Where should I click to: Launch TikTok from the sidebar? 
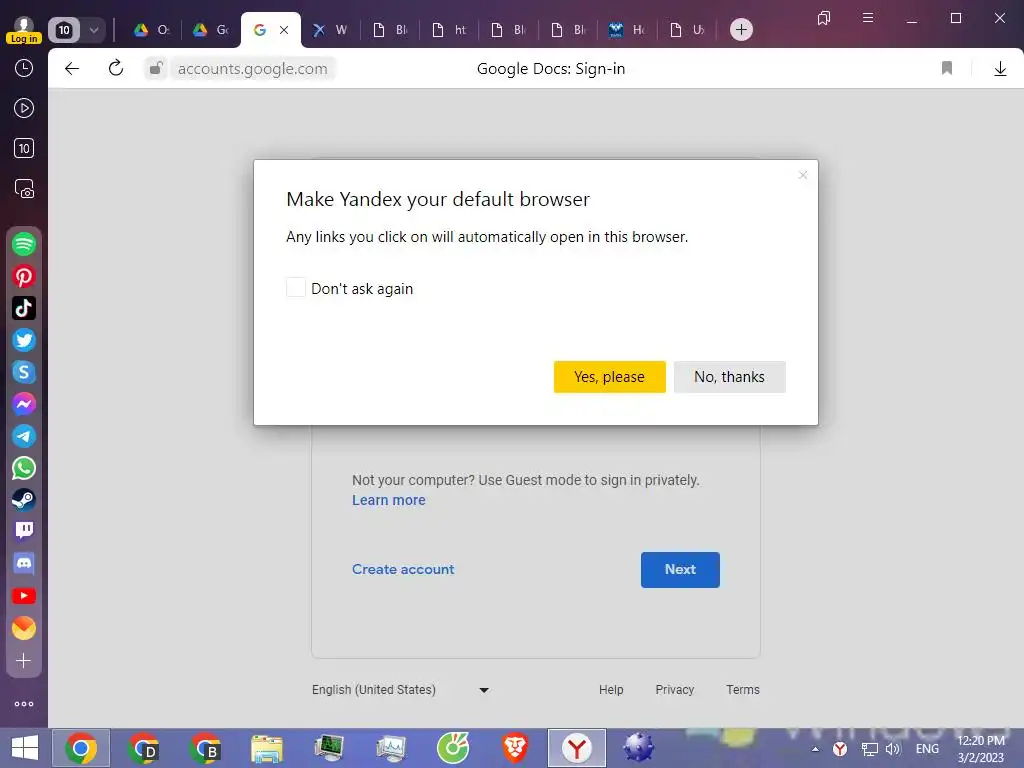(x=24, y=308)
